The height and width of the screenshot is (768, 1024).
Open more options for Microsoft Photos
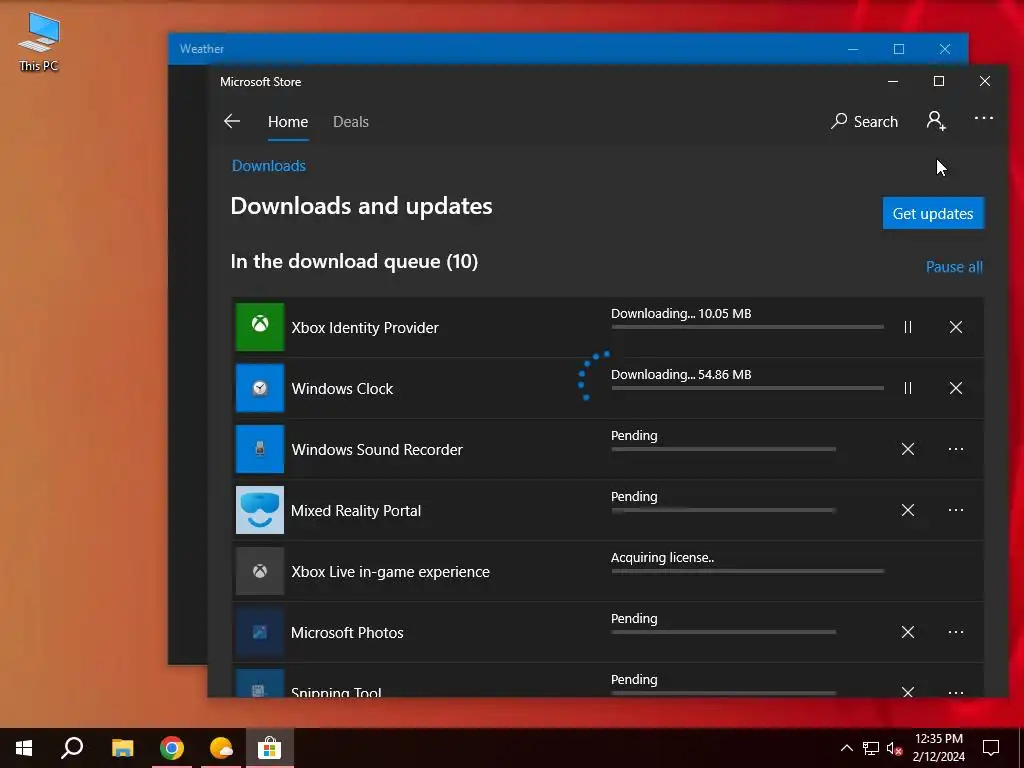coord(955,632)
